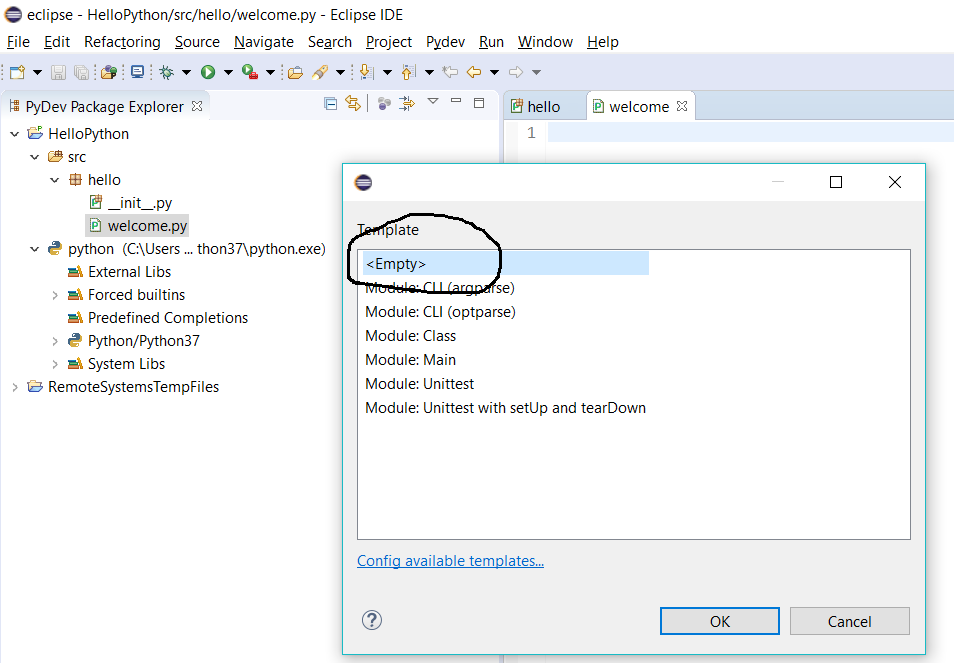Select Module: Unittest template
The width and height of the screenshot is (954, 663).
(x=419, y=384)
